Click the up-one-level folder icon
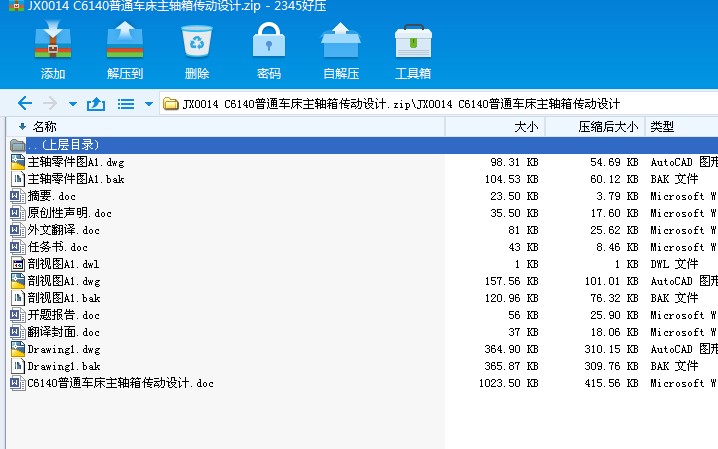This screenshot has width=718, height=449. tap(96, 104)
